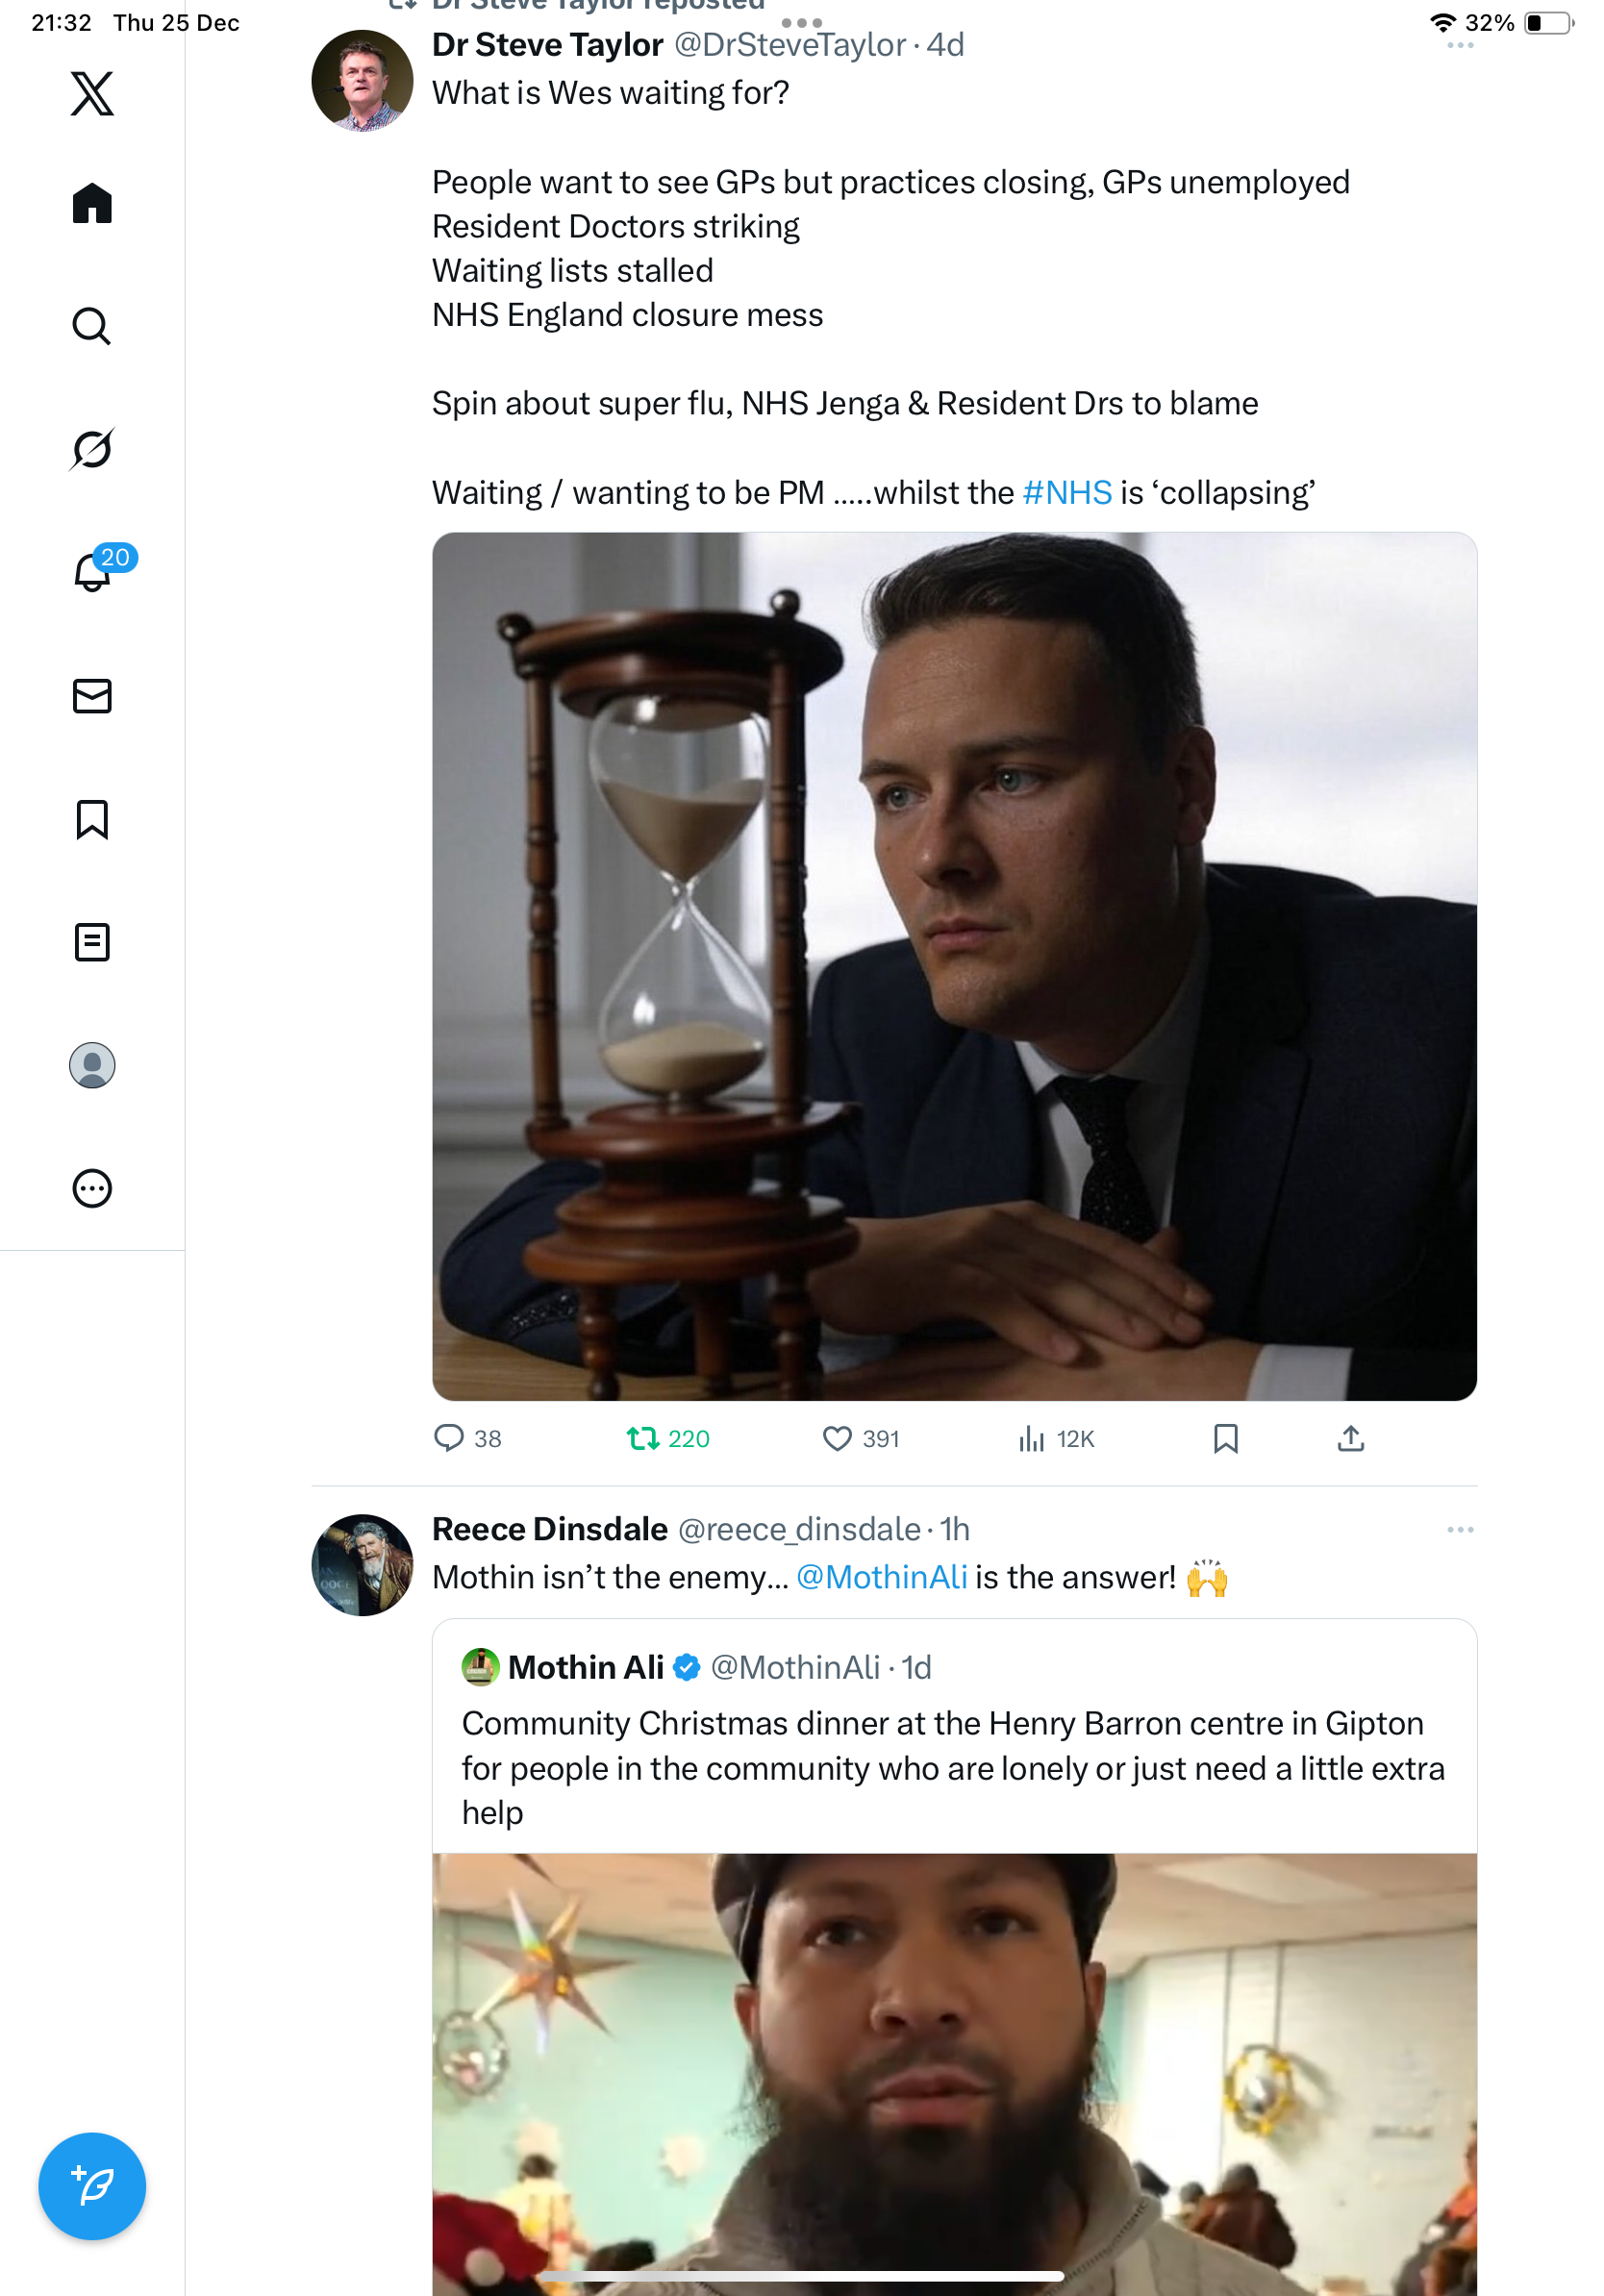Open the sidebar Bookmarks page

[x=92, y=819]
